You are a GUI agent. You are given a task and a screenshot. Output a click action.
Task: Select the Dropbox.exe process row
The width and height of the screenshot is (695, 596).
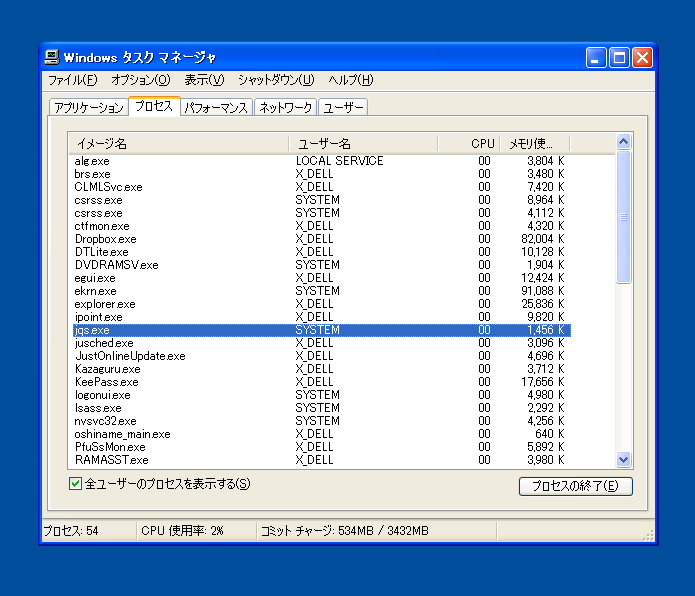click(105, 239)
